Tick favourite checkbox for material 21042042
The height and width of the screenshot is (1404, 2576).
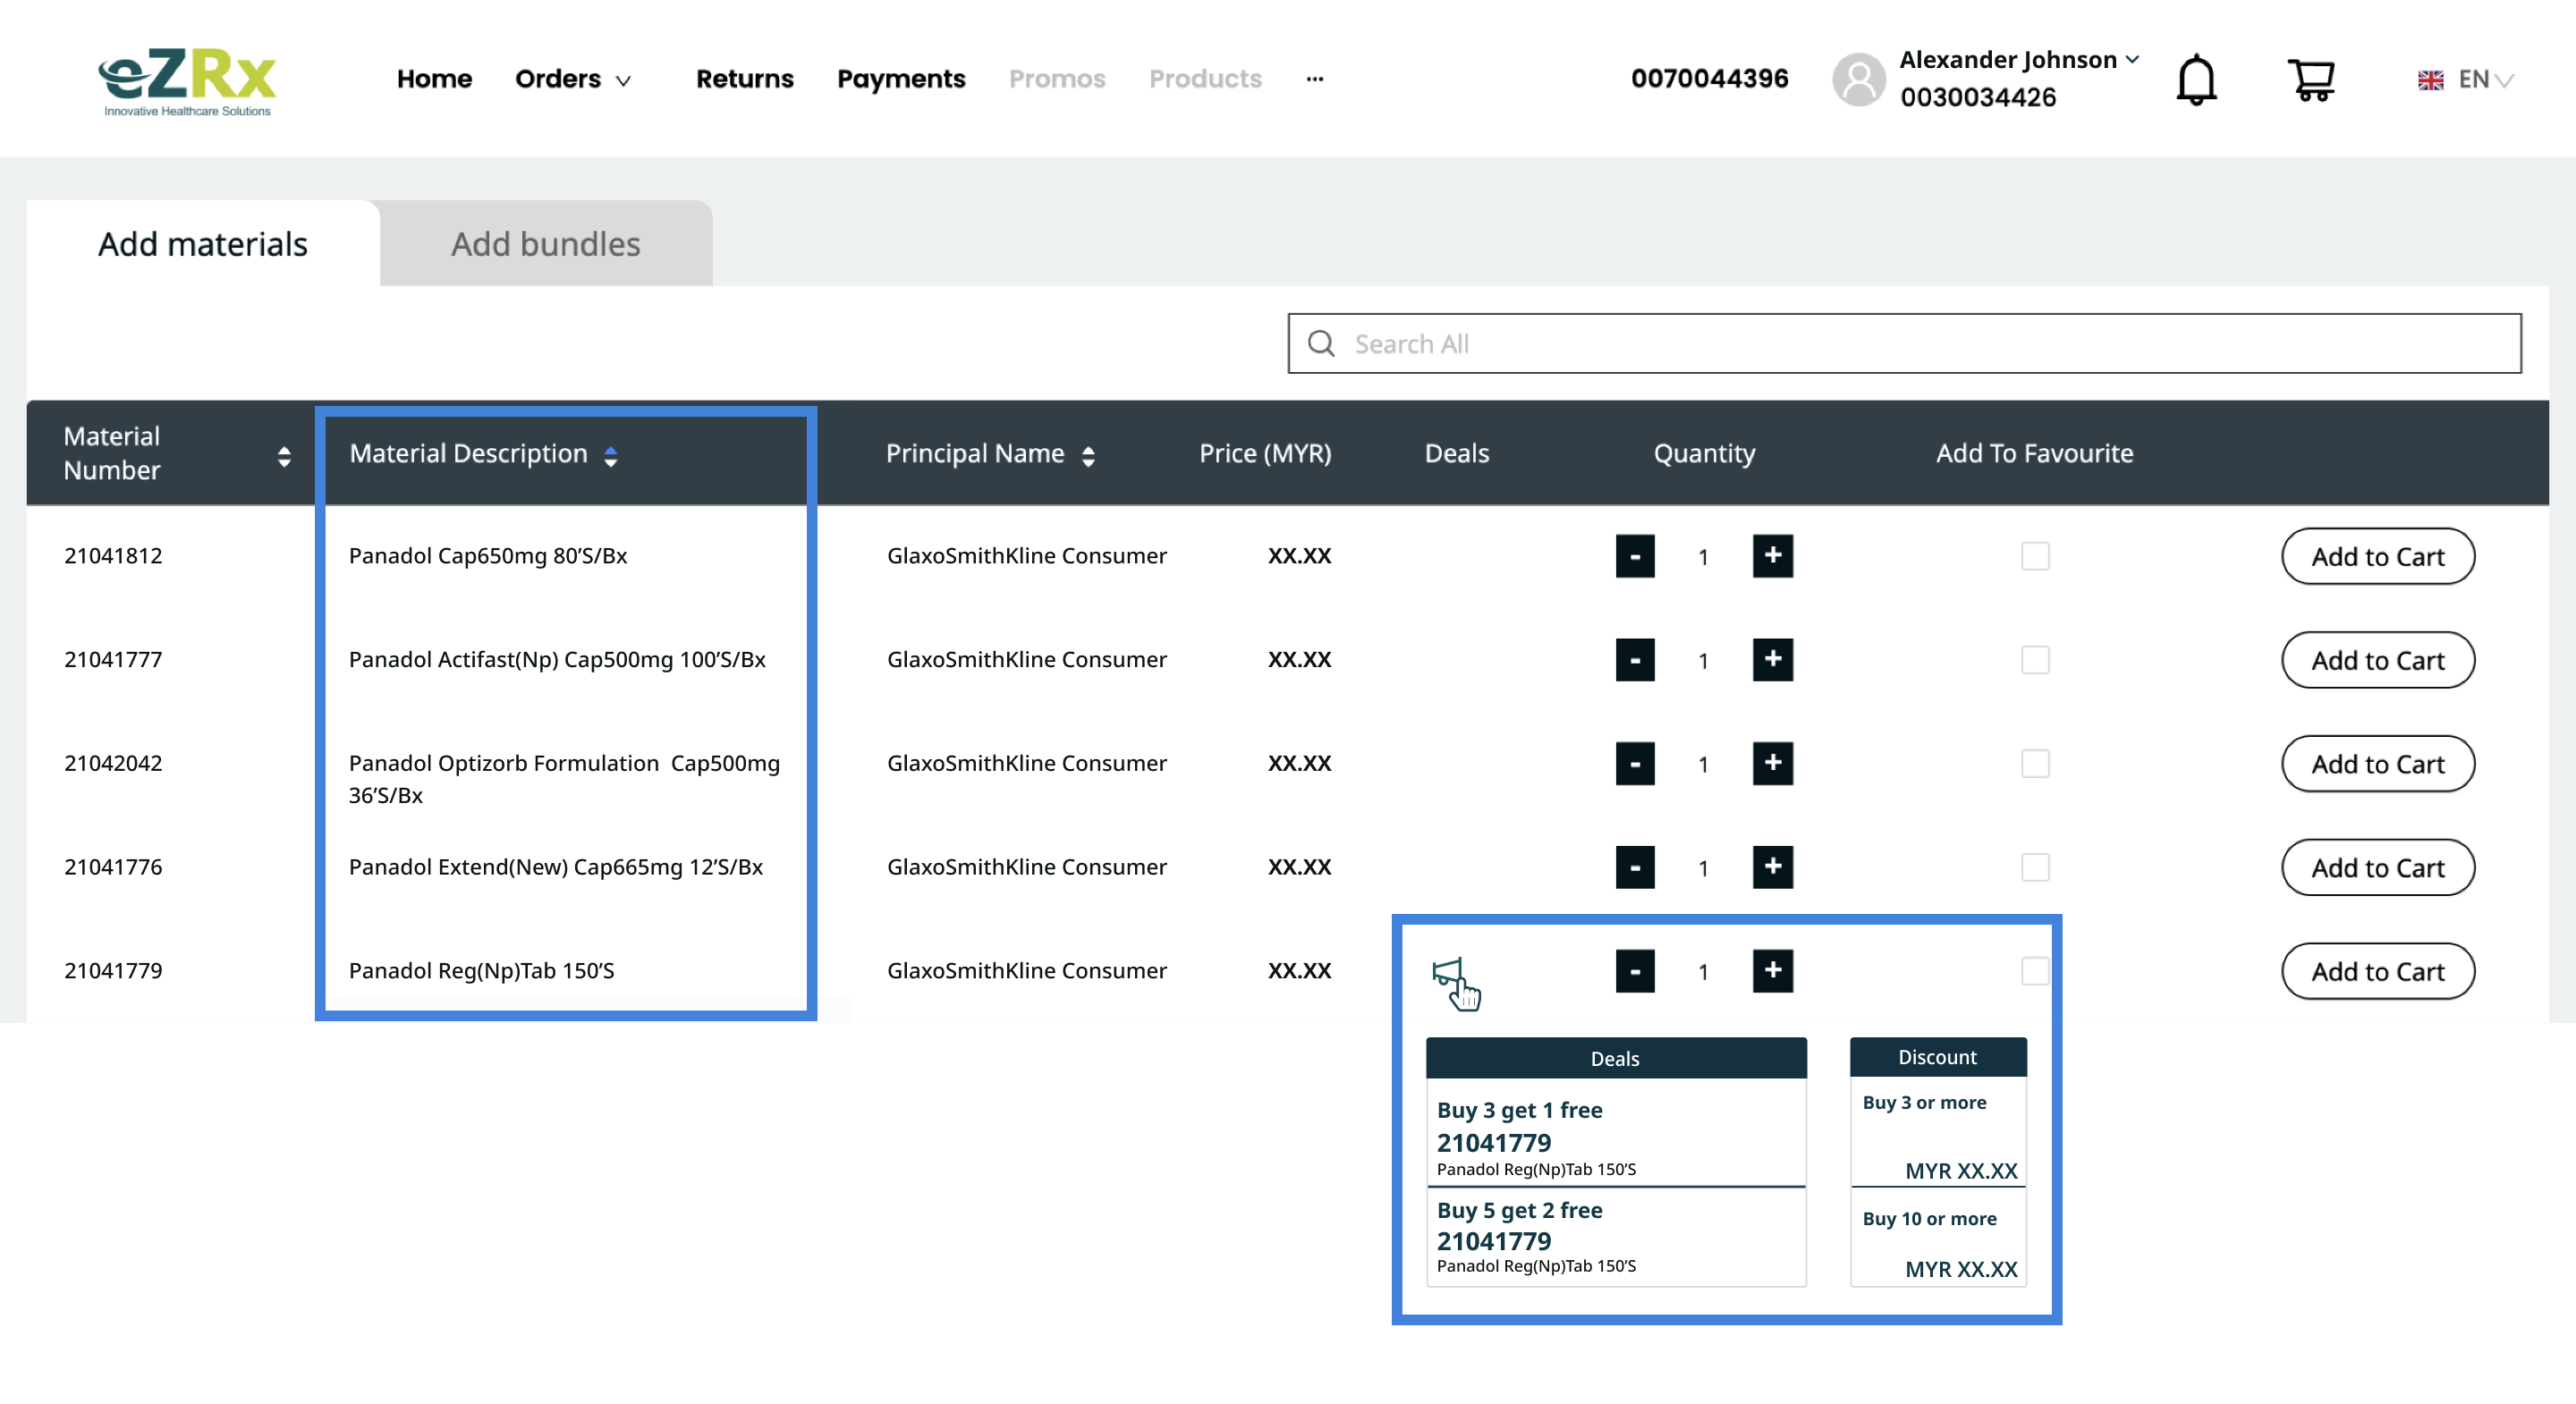coord(2035,764)
